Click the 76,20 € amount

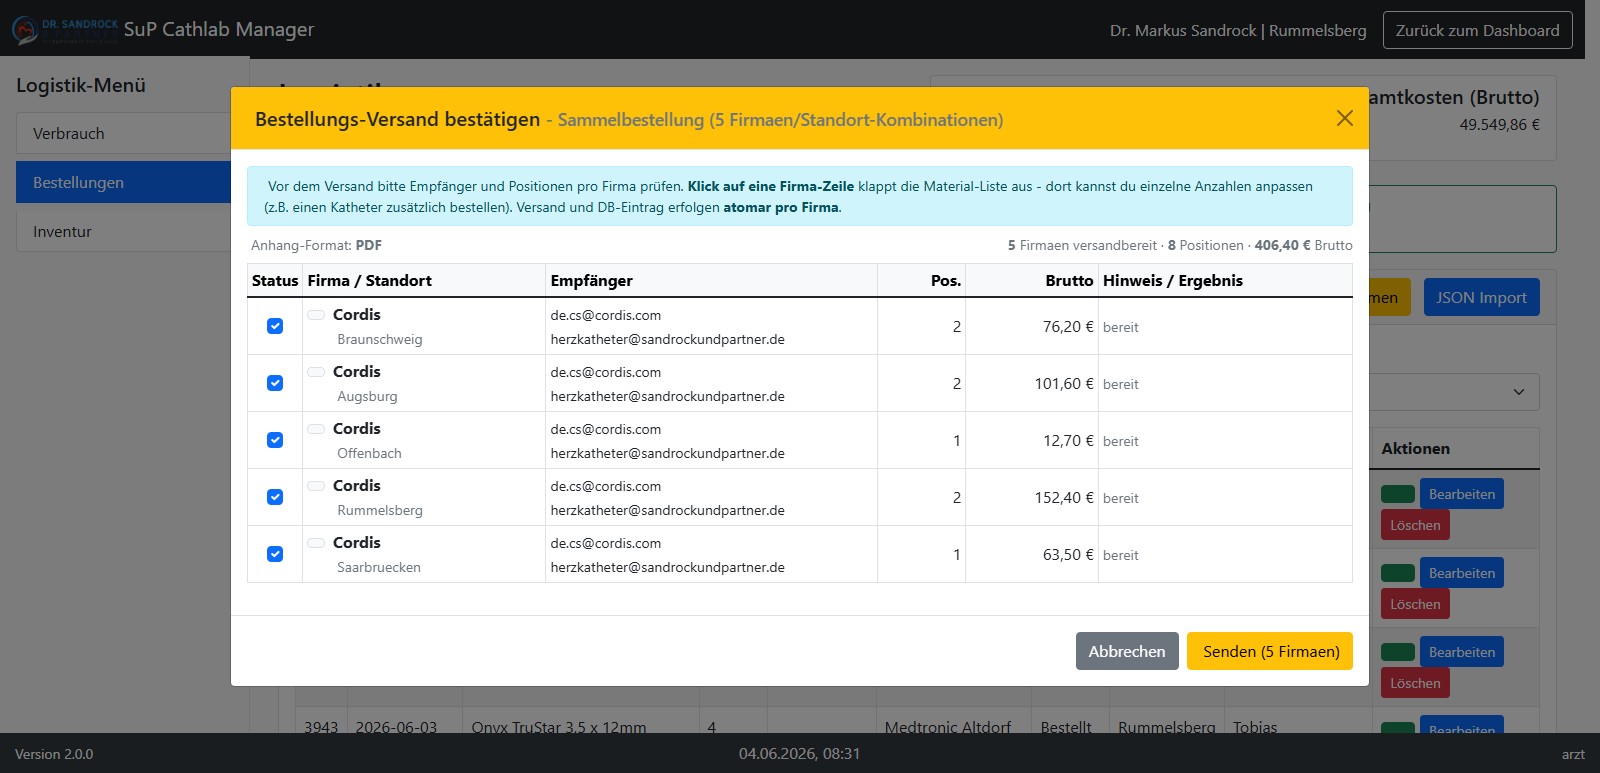point(1068,326)
